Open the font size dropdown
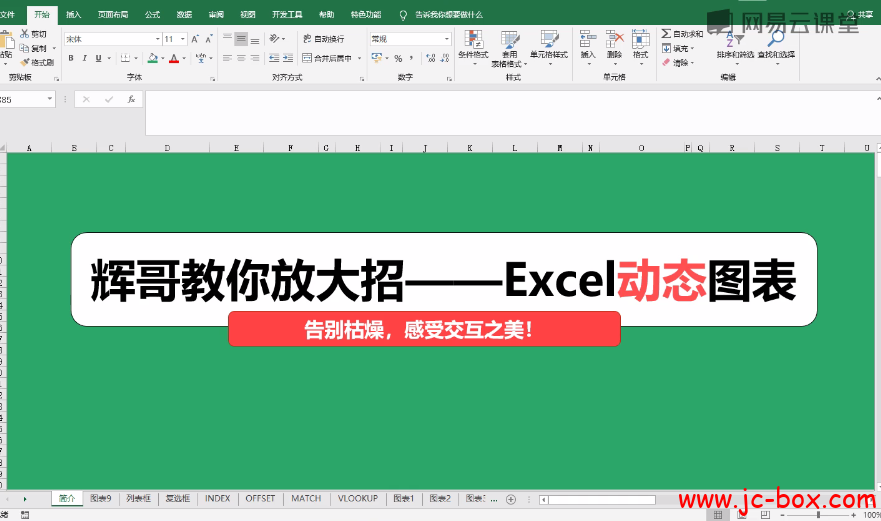The height and width of the screenshot is (521, 881). (x=183, y=39)
